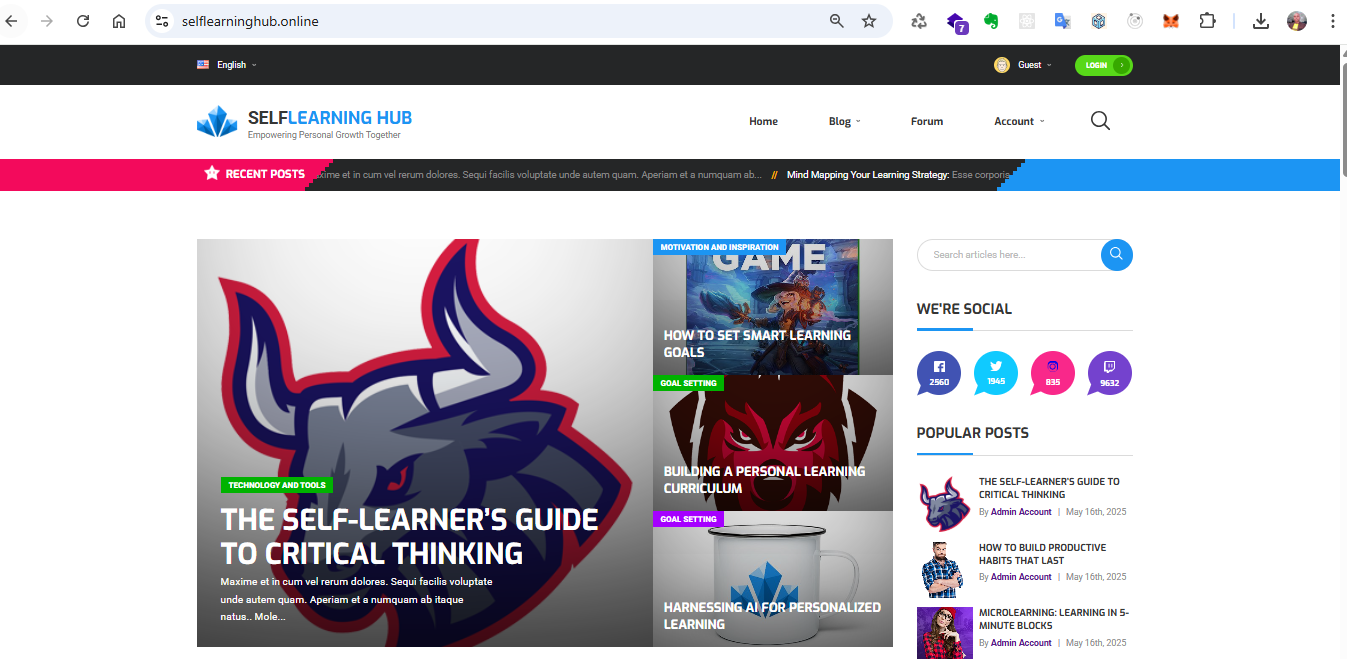Expand the Account navigation menu
Screen dimensions: 1347x659
[x=1018, y=121]
